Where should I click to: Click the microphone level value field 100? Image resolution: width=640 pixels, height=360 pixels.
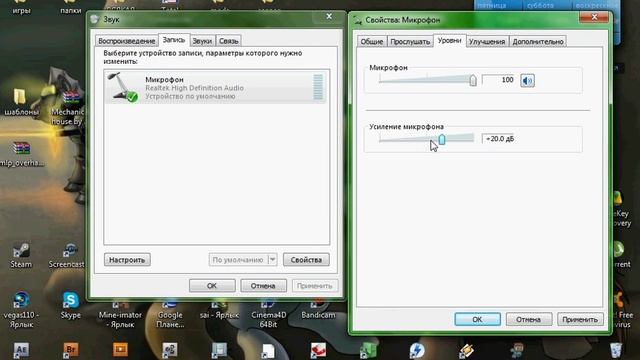pos(498,80)
